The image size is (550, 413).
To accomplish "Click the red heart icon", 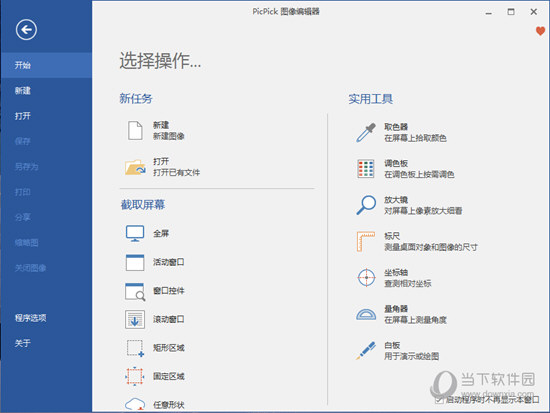I will click(541, 31).
